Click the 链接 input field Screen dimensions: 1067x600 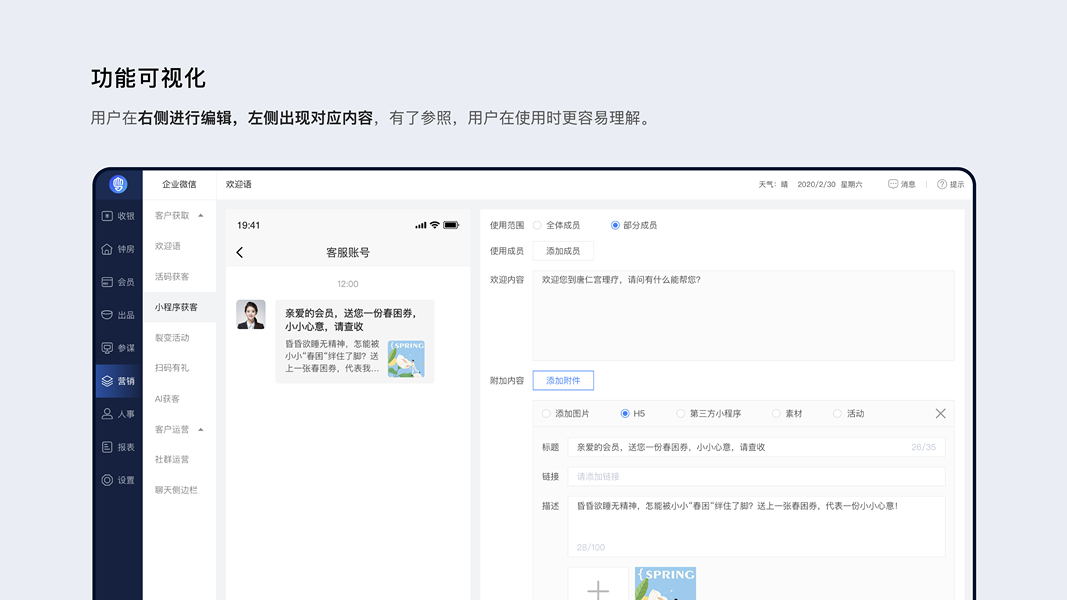tap(757, 476)
